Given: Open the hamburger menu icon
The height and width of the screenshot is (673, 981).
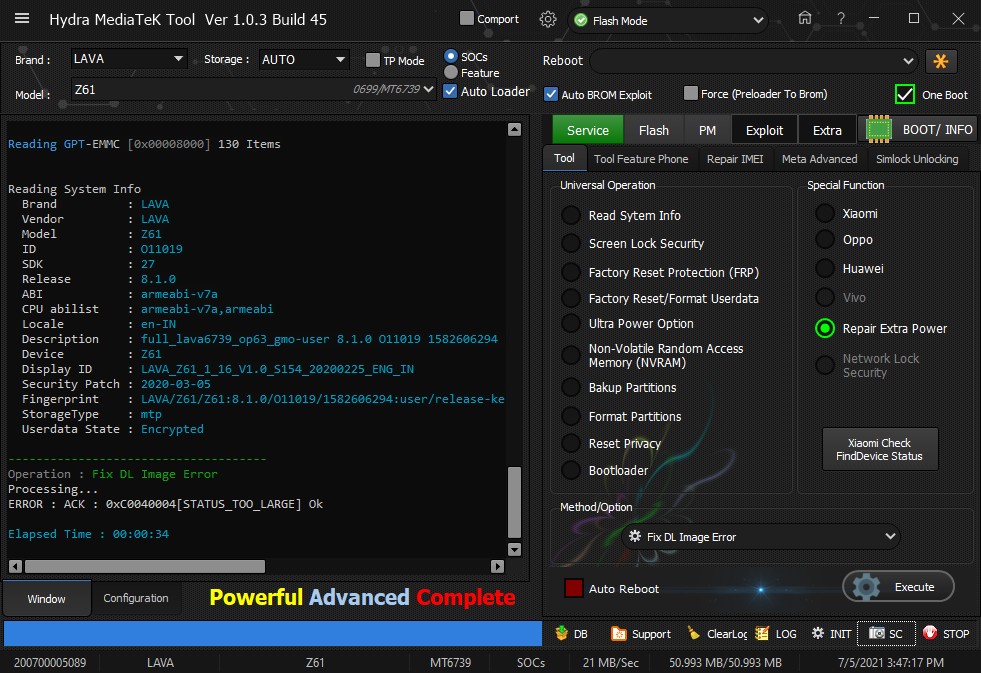Looking at the screenshot, I should [22, 18].
